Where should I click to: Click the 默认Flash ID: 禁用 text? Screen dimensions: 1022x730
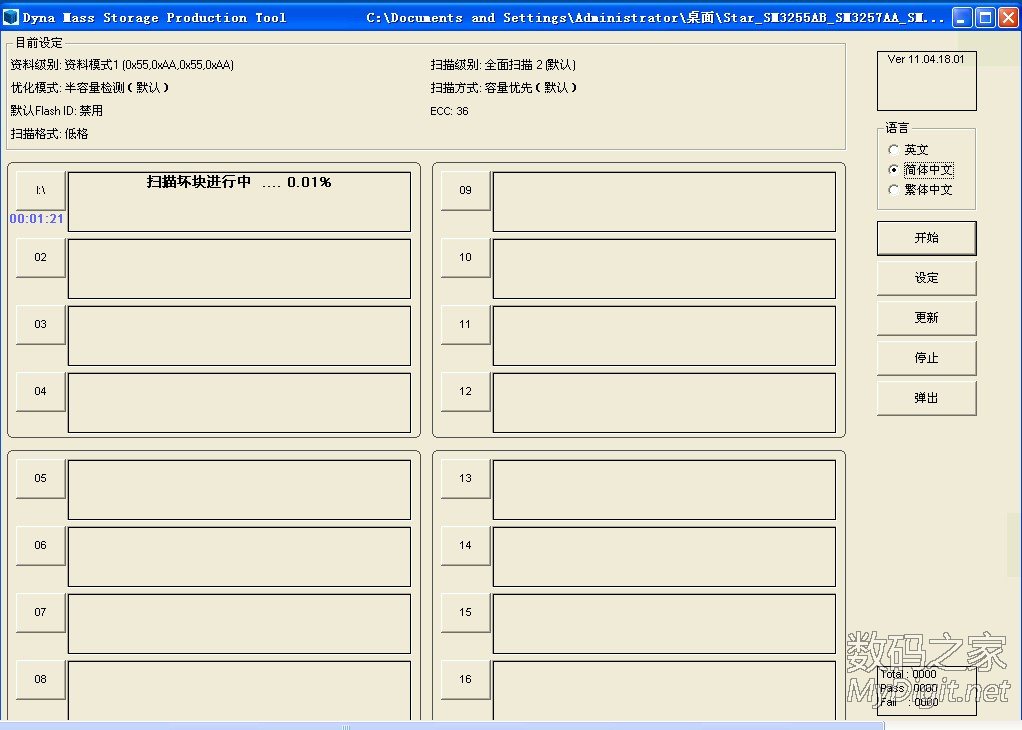tap(57, 111)
